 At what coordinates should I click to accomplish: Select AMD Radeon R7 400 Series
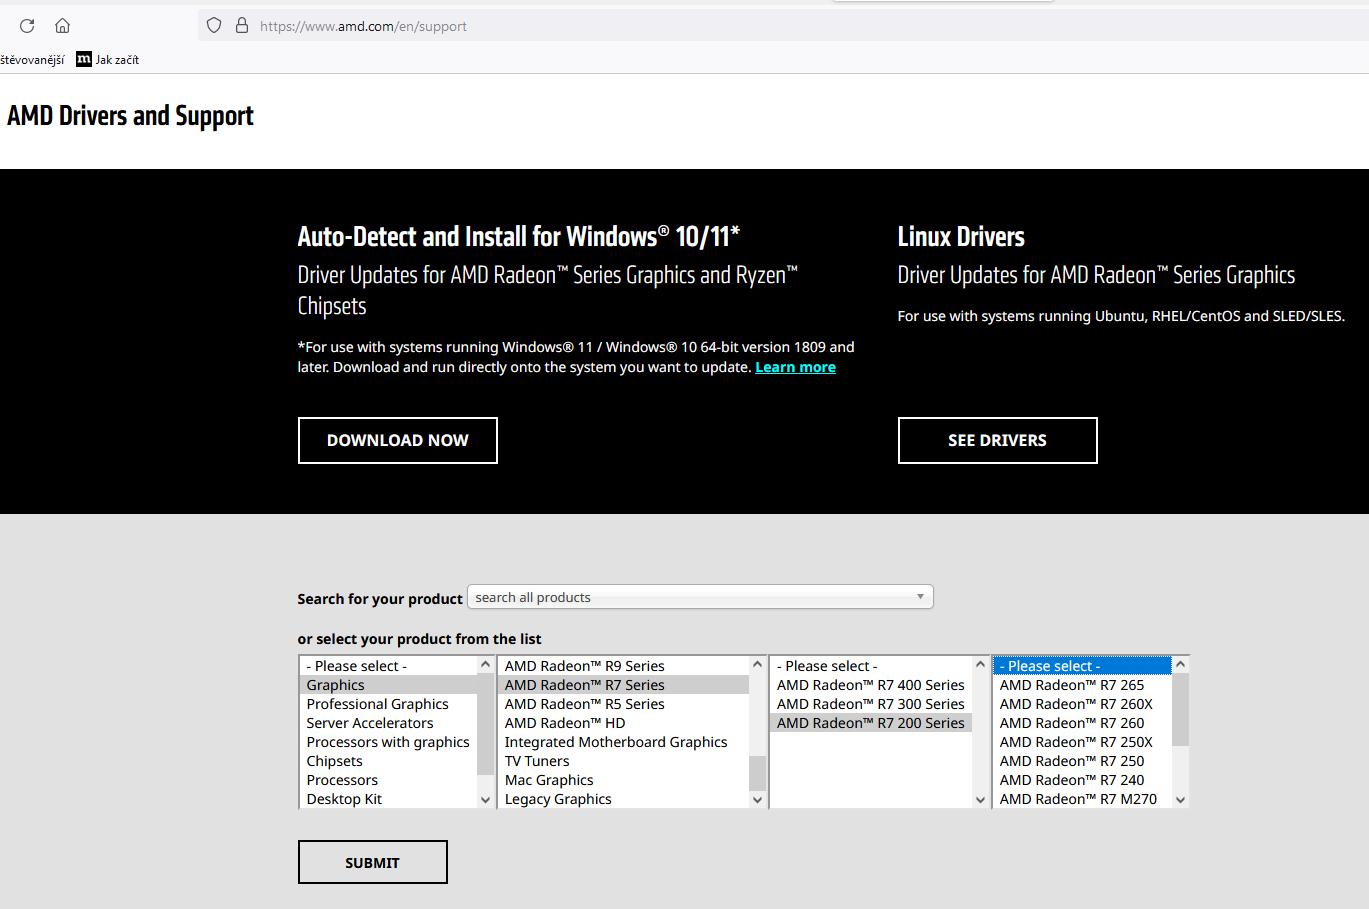click(x=870, y=685)
